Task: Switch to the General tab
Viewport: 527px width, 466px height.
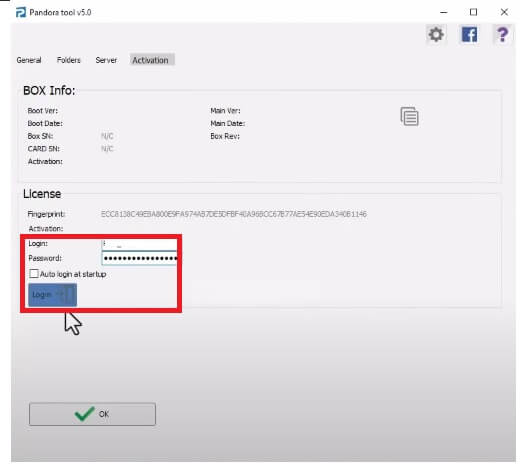Action: pyautogui.click(x=29, y=60)
